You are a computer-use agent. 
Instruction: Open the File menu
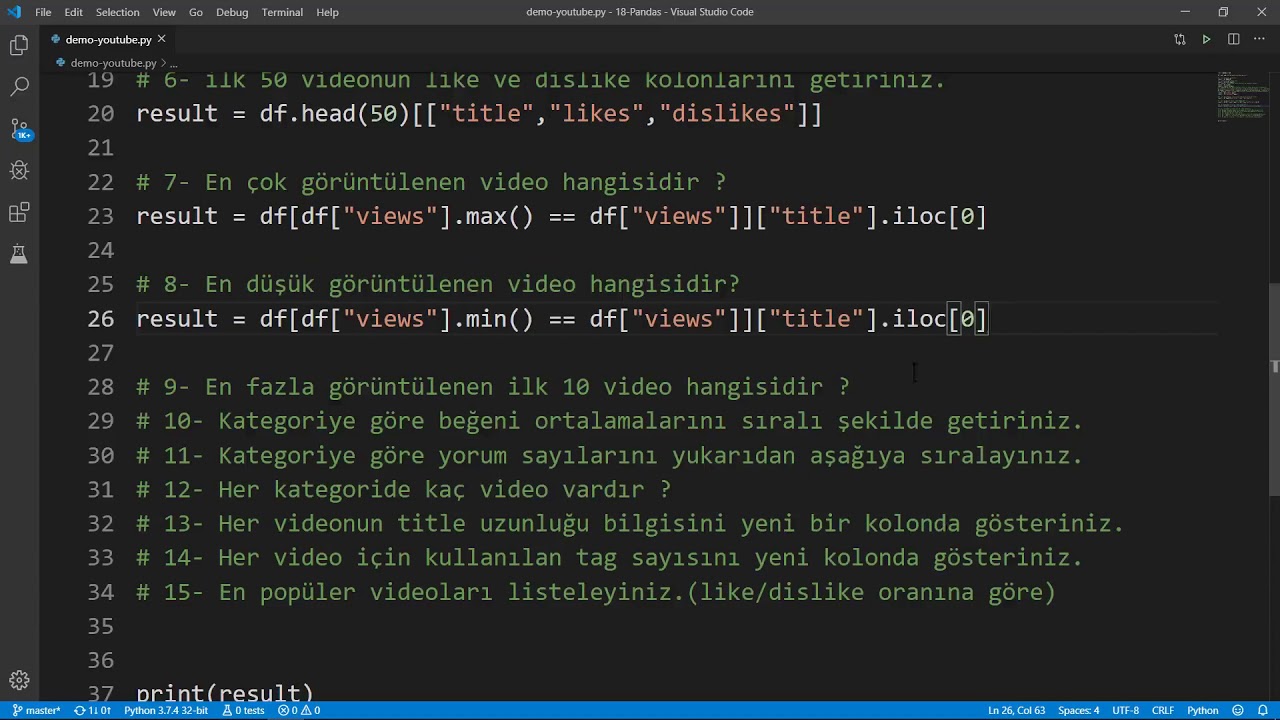pyautogui.click(x=43, y=12)
